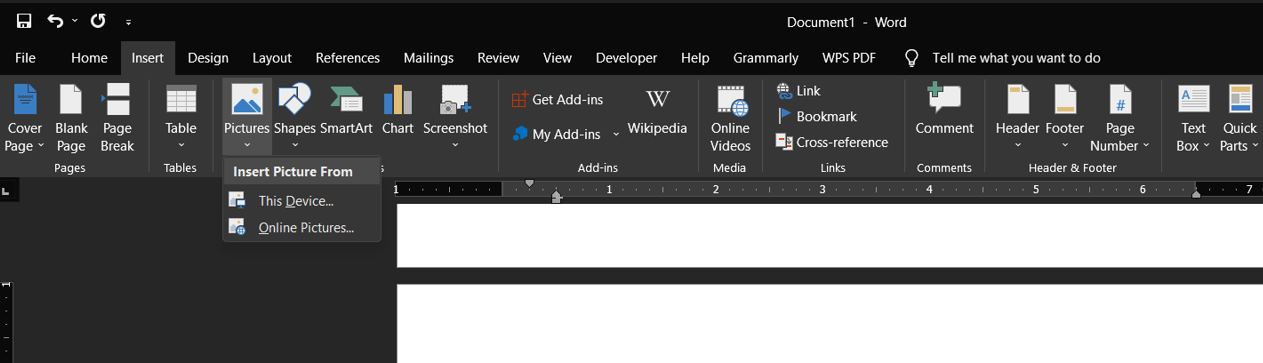Screen dimensions: 1263x363
Task: Click the Redo/Repeat icon
Action: pyautogui.click(x=97, y=21)
